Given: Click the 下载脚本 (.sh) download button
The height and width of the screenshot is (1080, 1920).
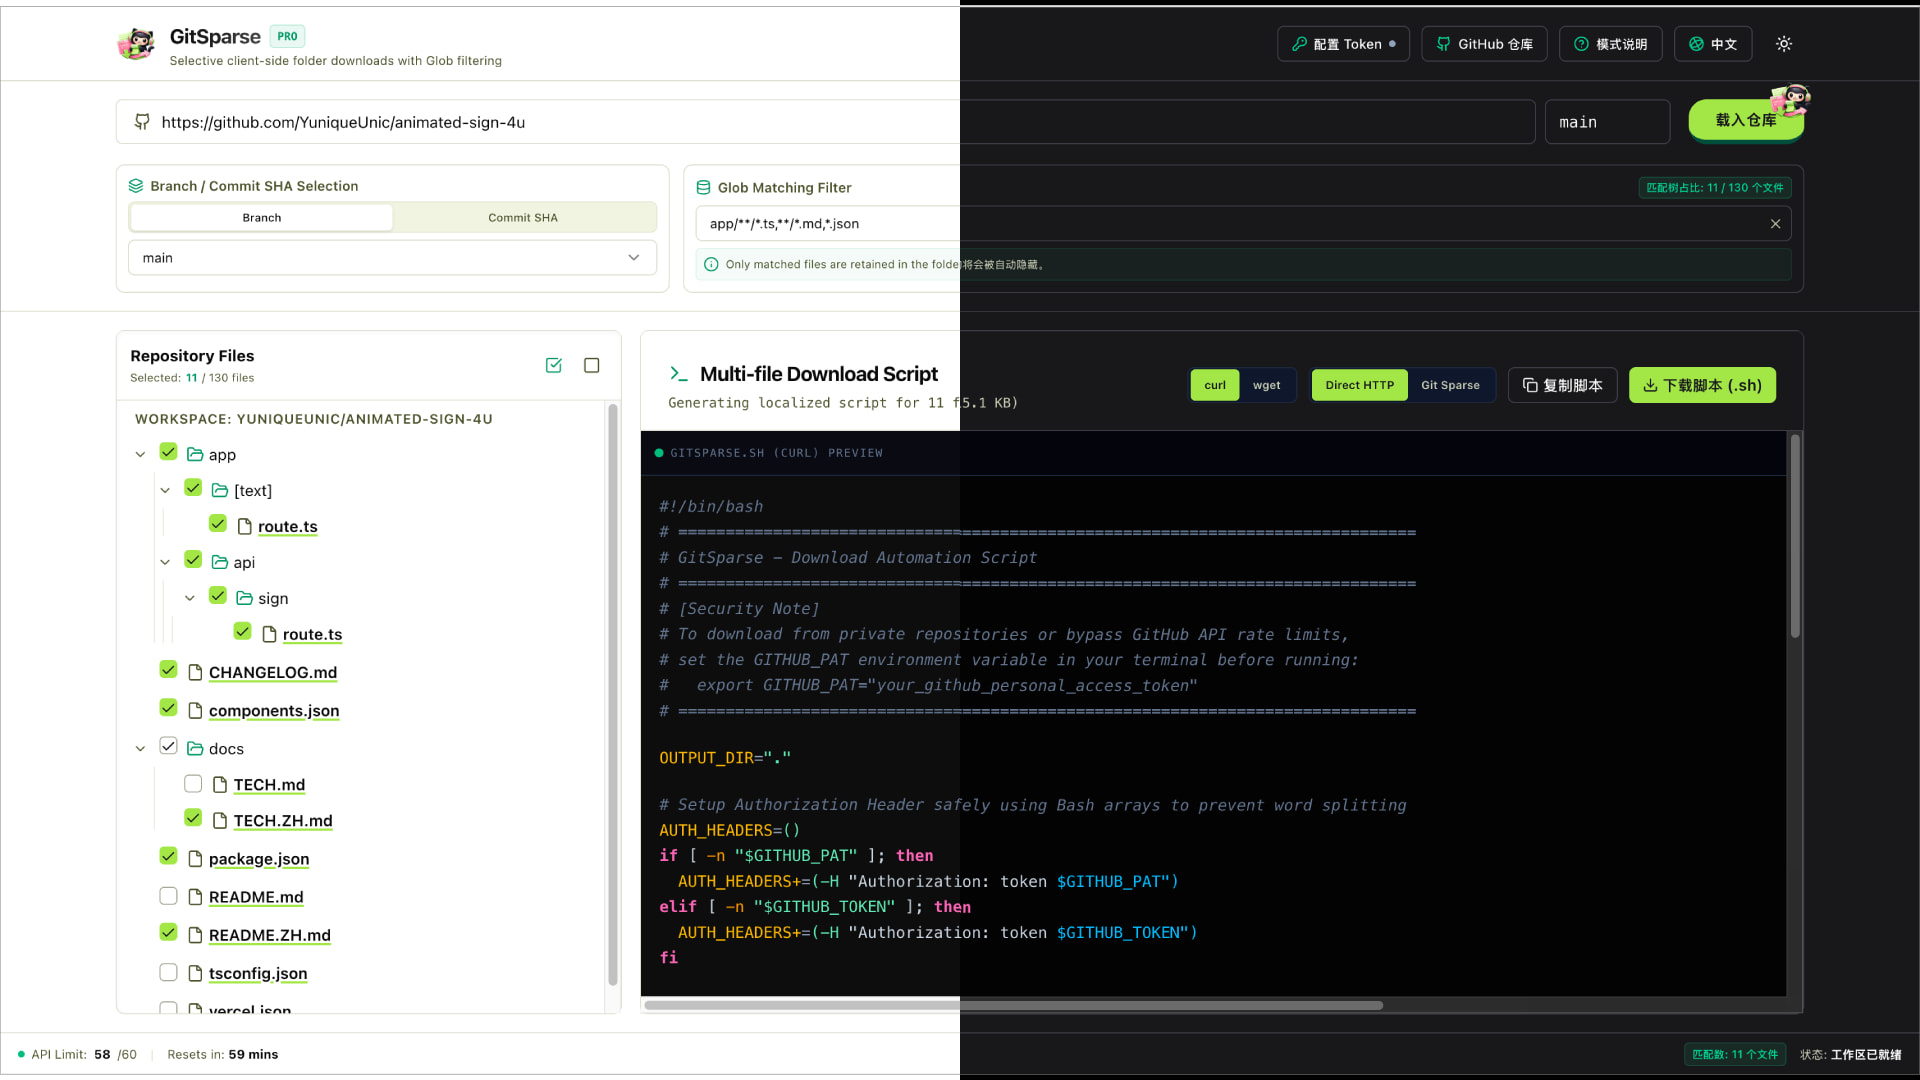Looking at the screenshot, I should point(1702,386).
